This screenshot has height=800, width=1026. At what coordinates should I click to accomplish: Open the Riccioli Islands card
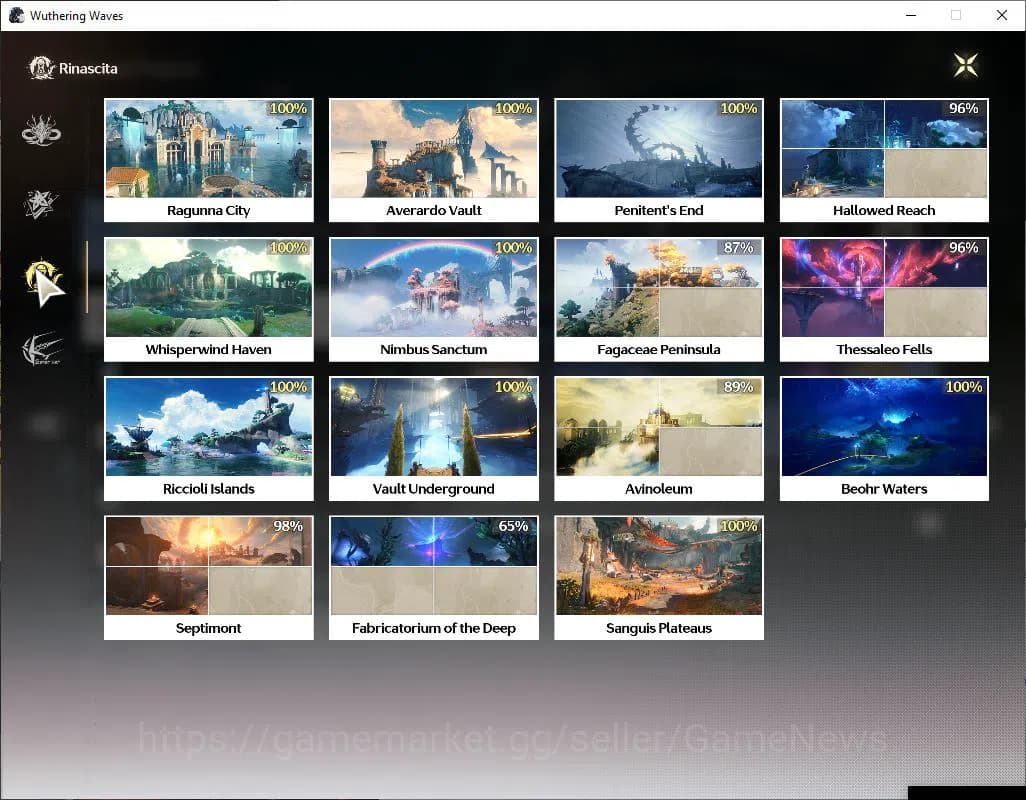click(x=208, y=438)
